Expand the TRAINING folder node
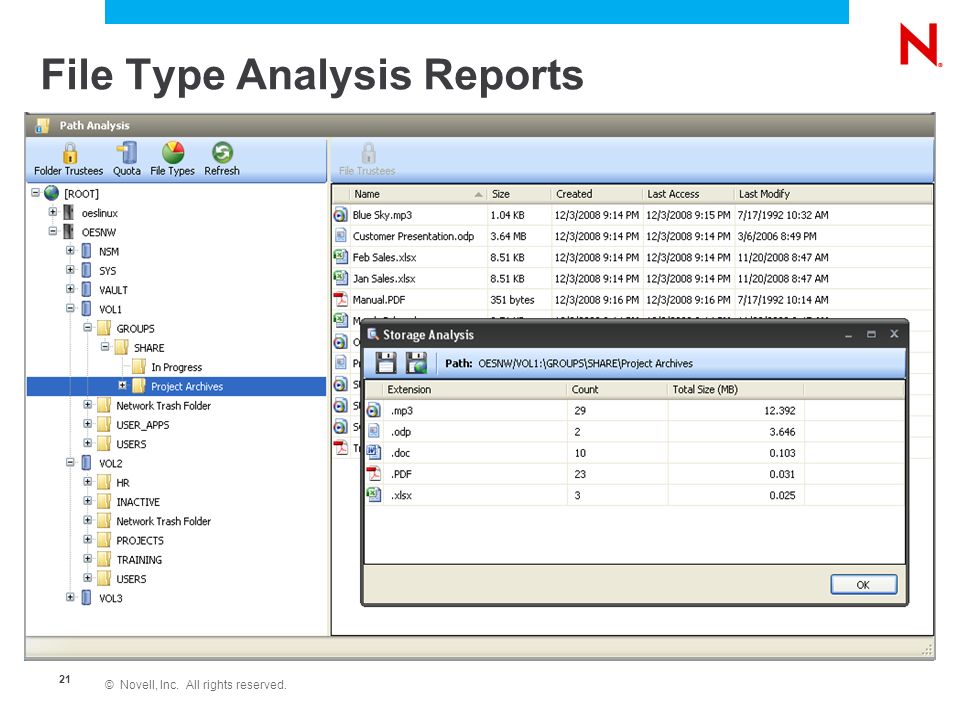The width and height of the screenshot is (960, 720). (x=88, y=559)
